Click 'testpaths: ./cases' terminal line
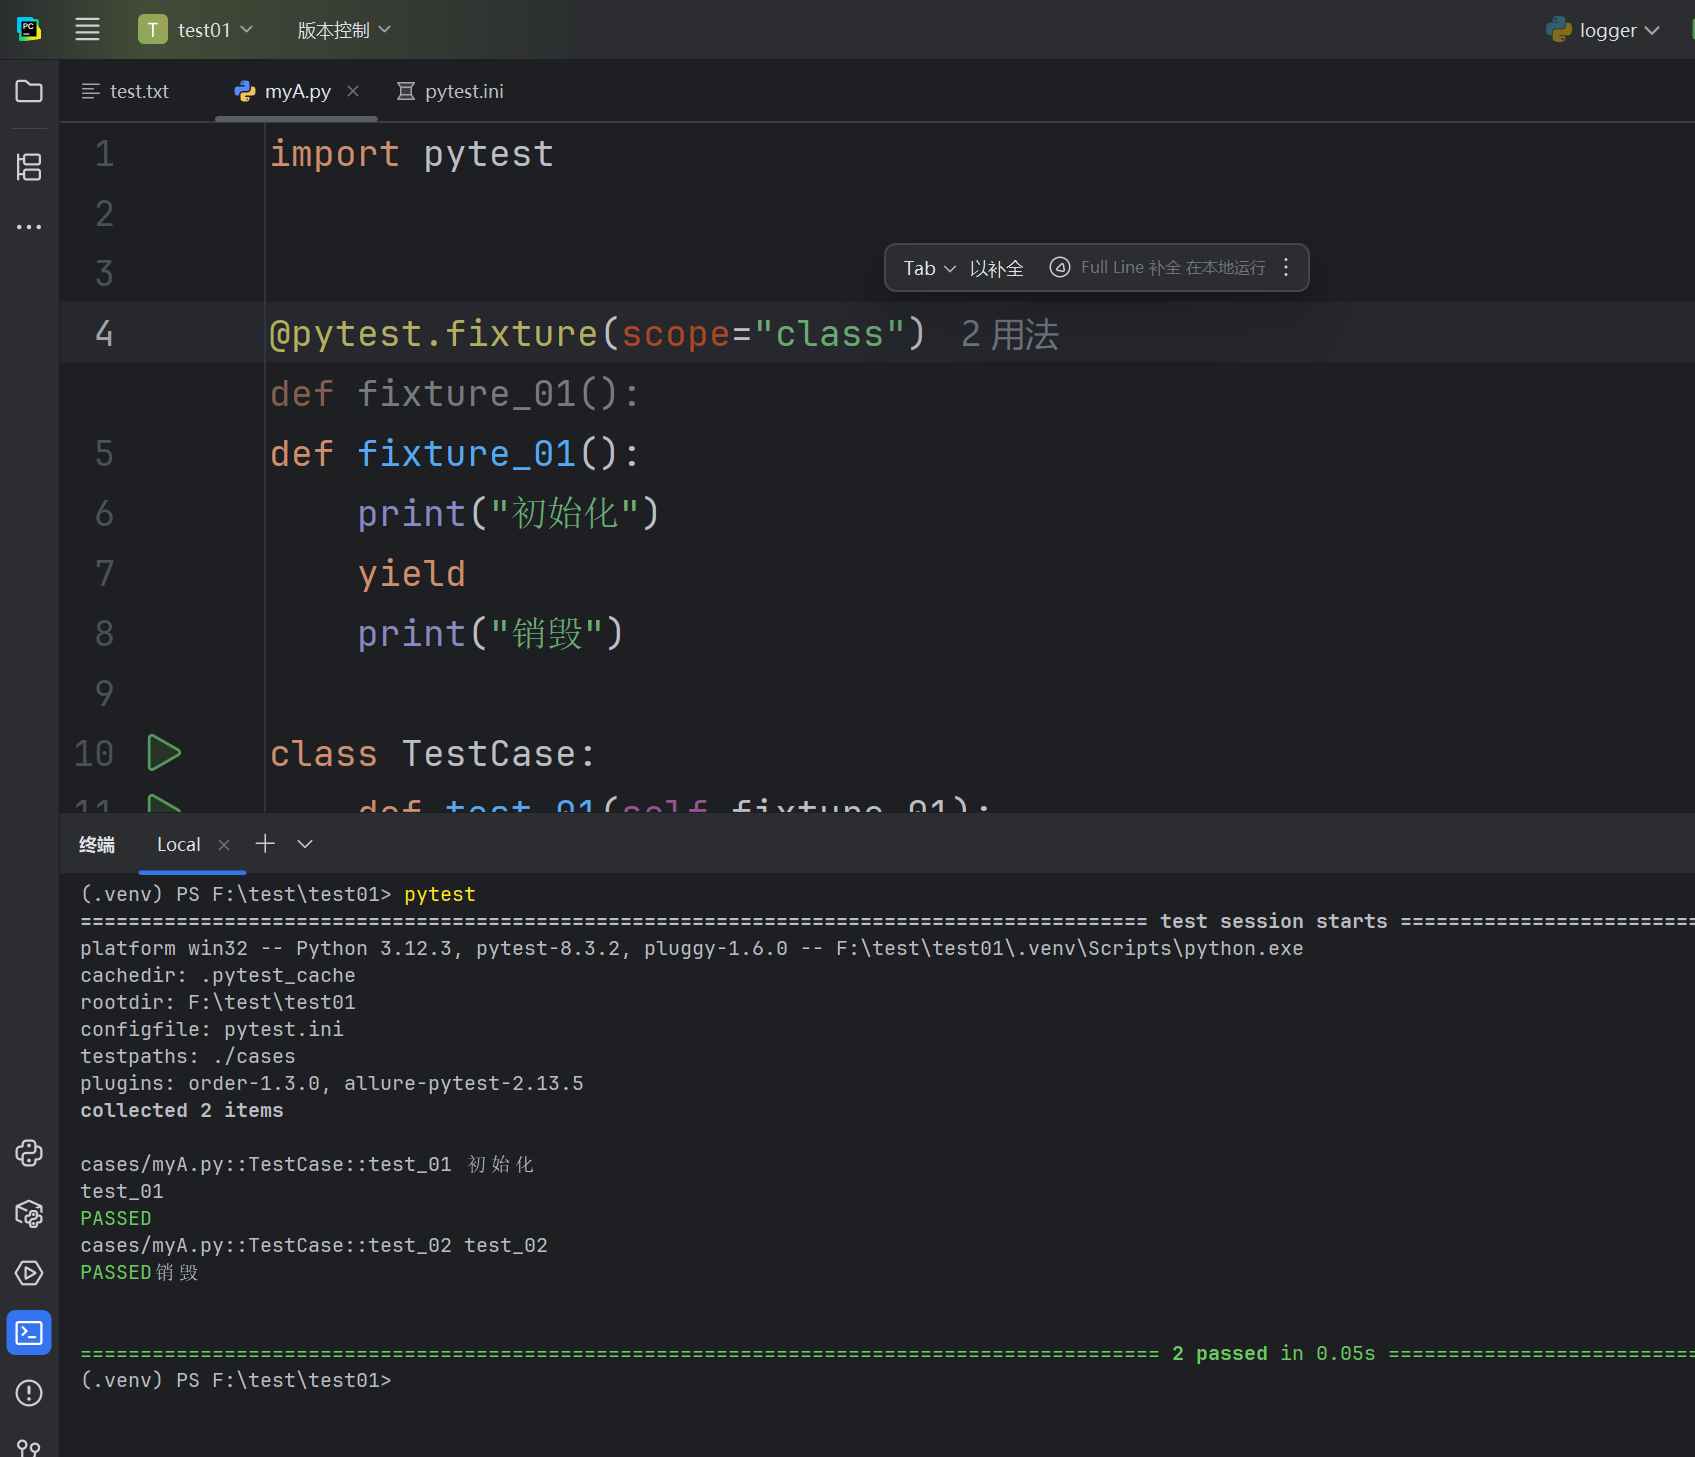The width and height of the screenshot is (1695, 1457). (x=188, y=1056)
